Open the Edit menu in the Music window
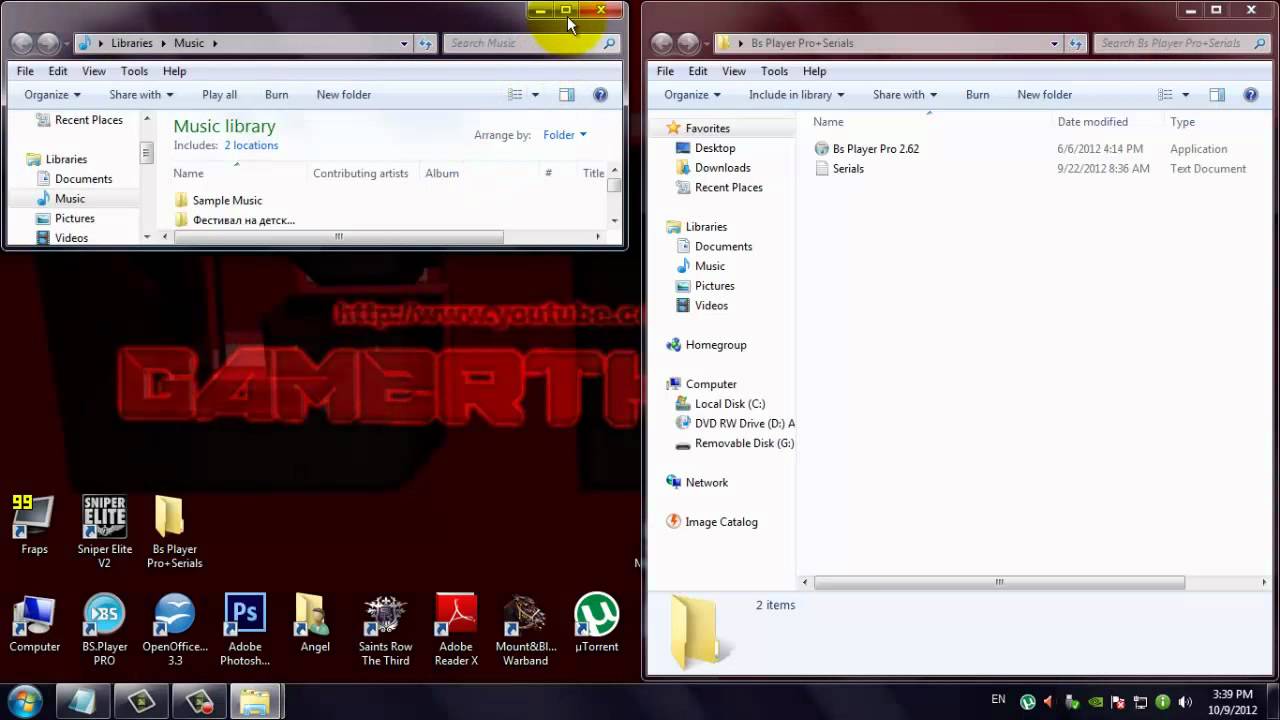The width and height of the screenshot is (1280, 720). 58,71
